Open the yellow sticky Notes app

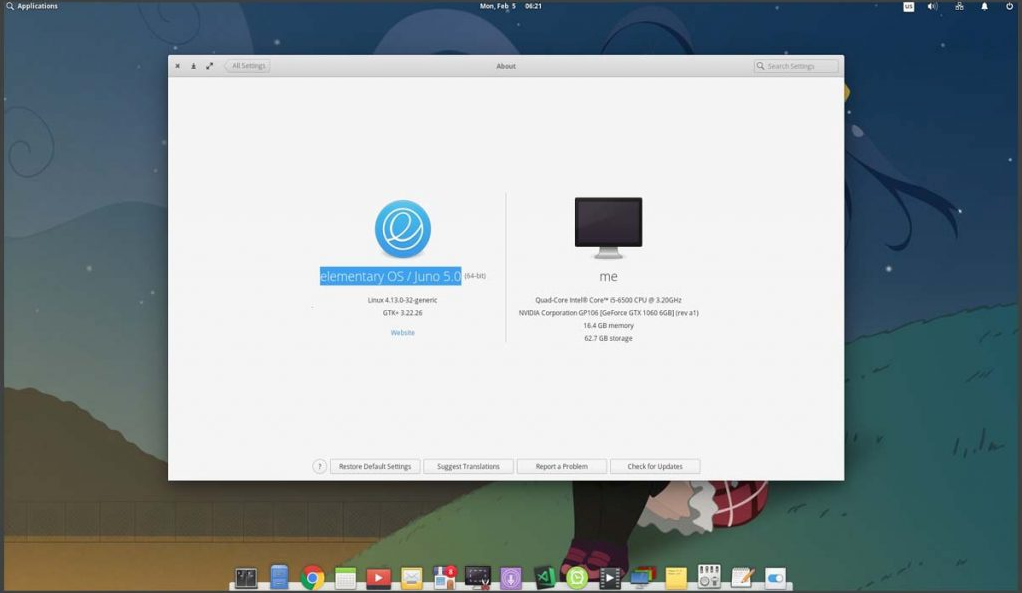(676, 577)
